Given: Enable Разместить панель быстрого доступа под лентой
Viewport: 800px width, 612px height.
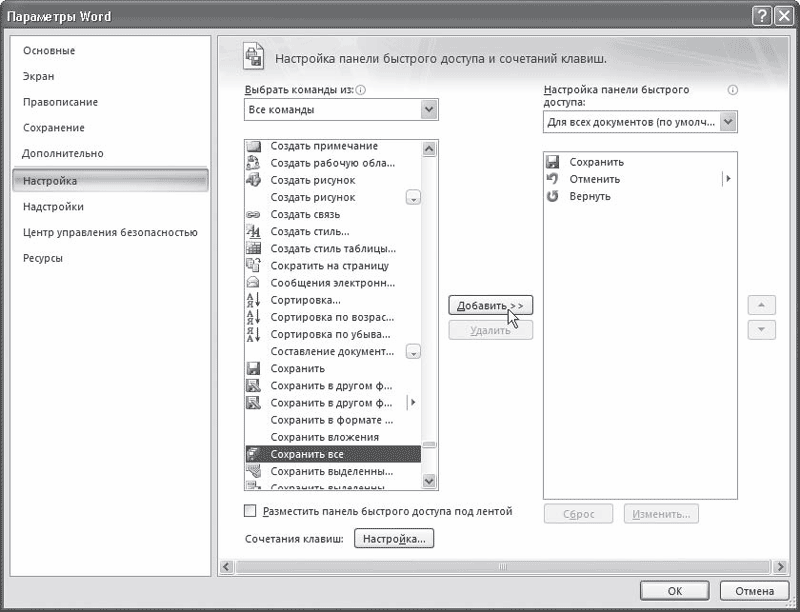Looking at the screenshot, I should pos(247,511).
